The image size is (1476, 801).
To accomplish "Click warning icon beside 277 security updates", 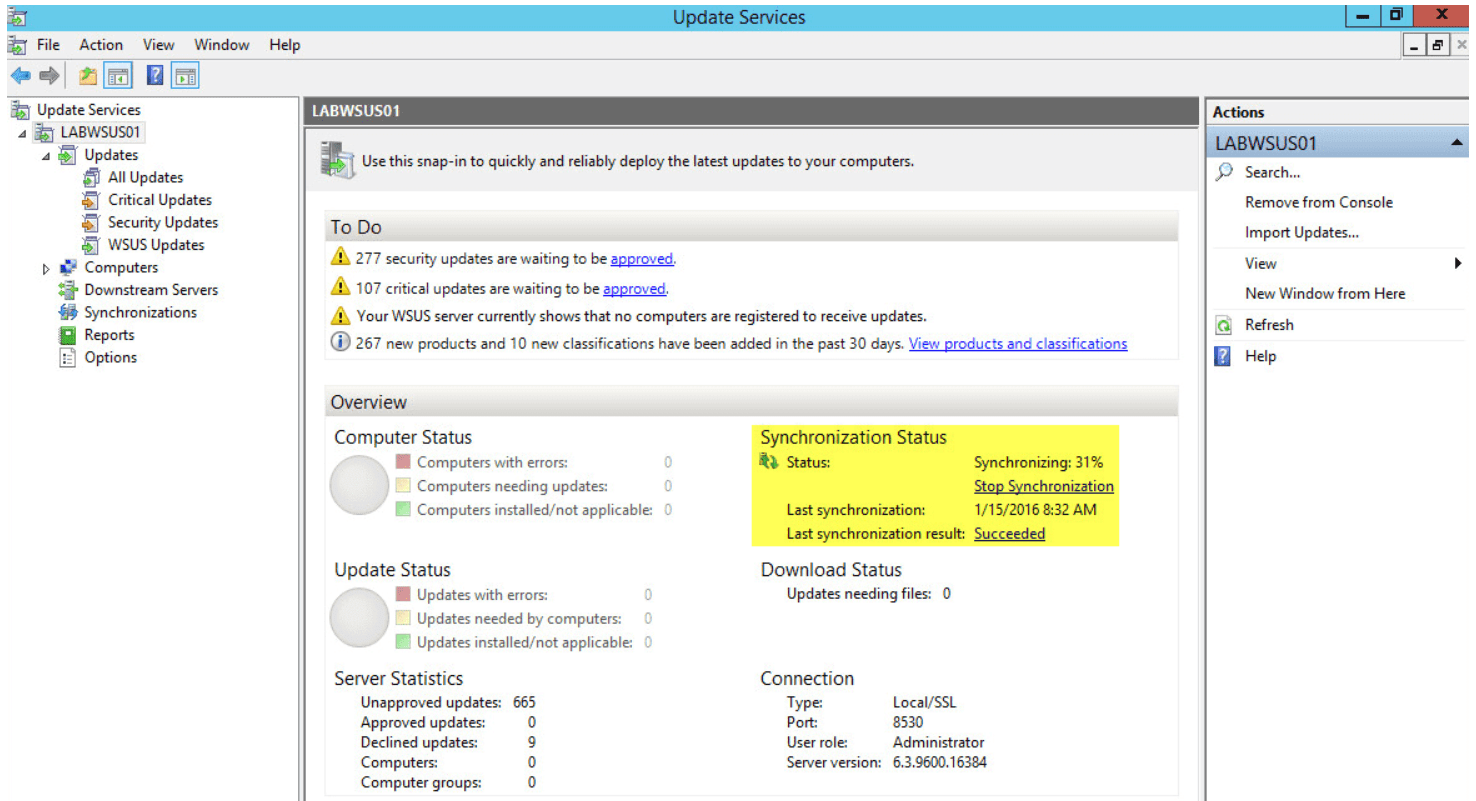I will point(340,258).
